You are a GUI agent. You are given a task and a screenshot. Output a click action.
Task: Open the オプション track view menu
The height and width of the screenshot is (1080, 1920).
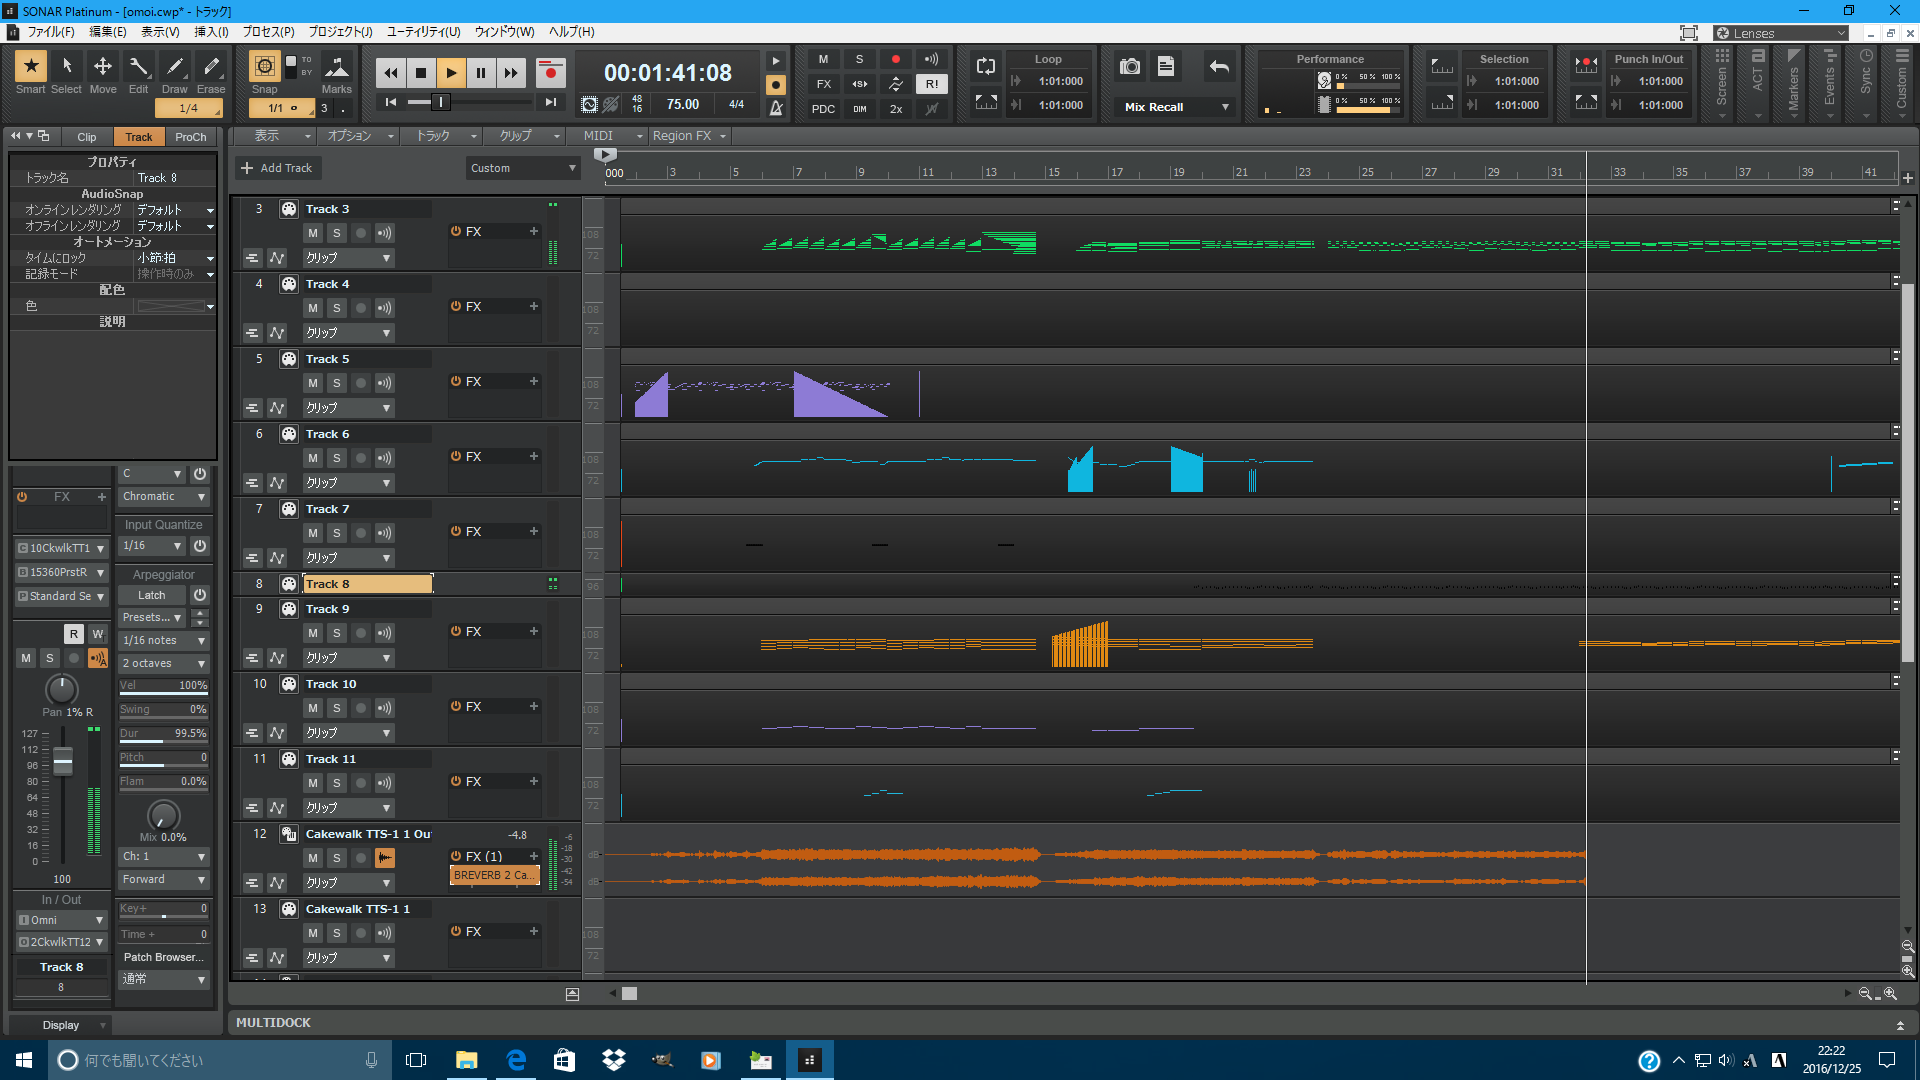[358, 136]
